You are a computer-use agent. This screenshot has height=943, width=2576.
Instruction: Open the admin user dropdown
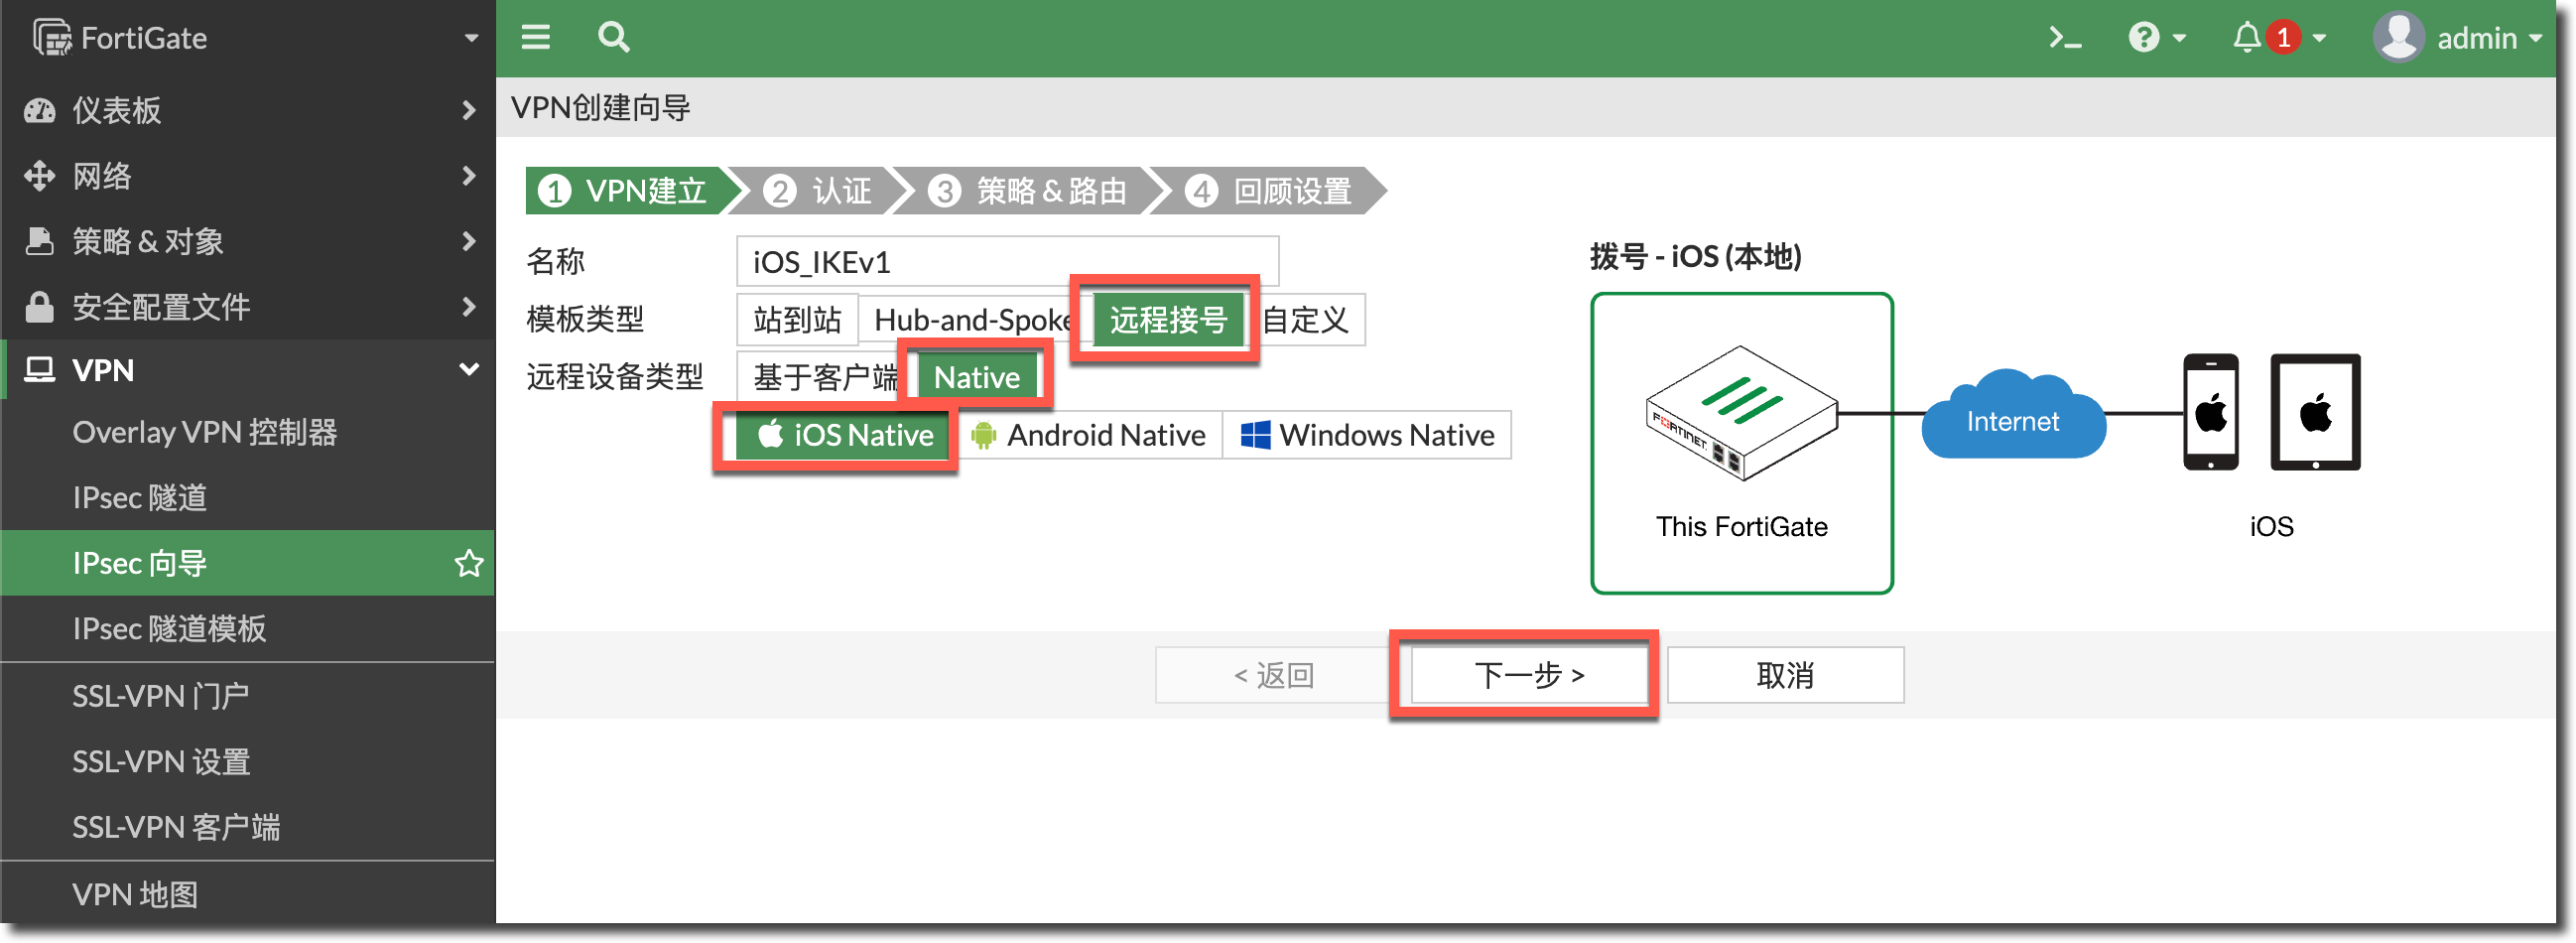[2459, 38]
